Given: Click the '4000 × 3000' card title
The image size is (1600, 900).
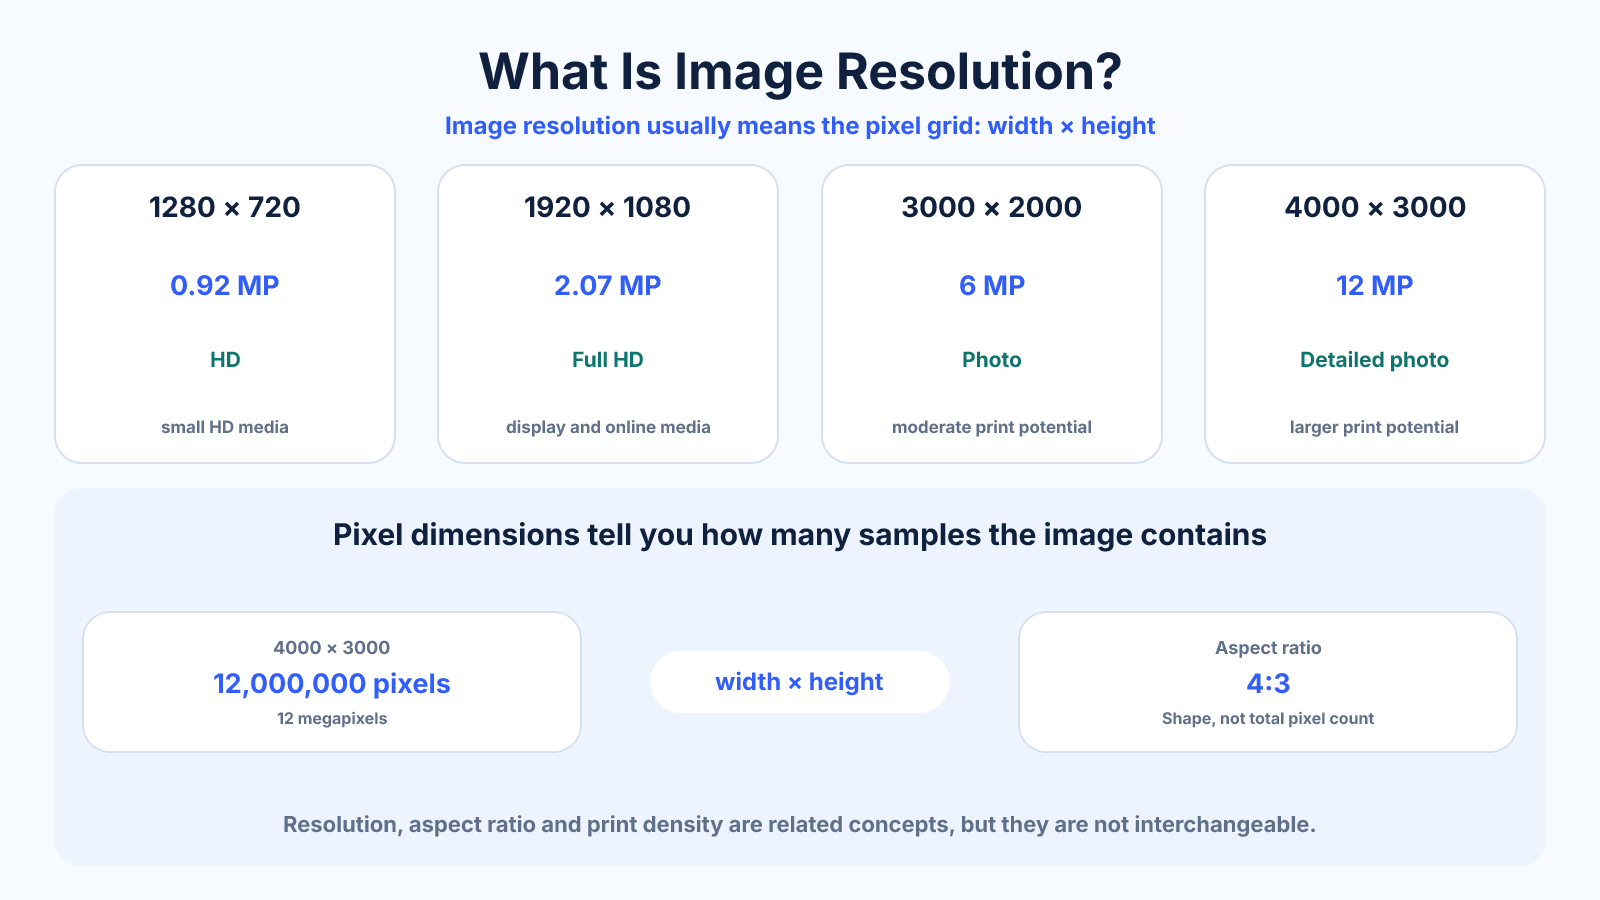Looking at the screenshot, I should point(1375,207).
